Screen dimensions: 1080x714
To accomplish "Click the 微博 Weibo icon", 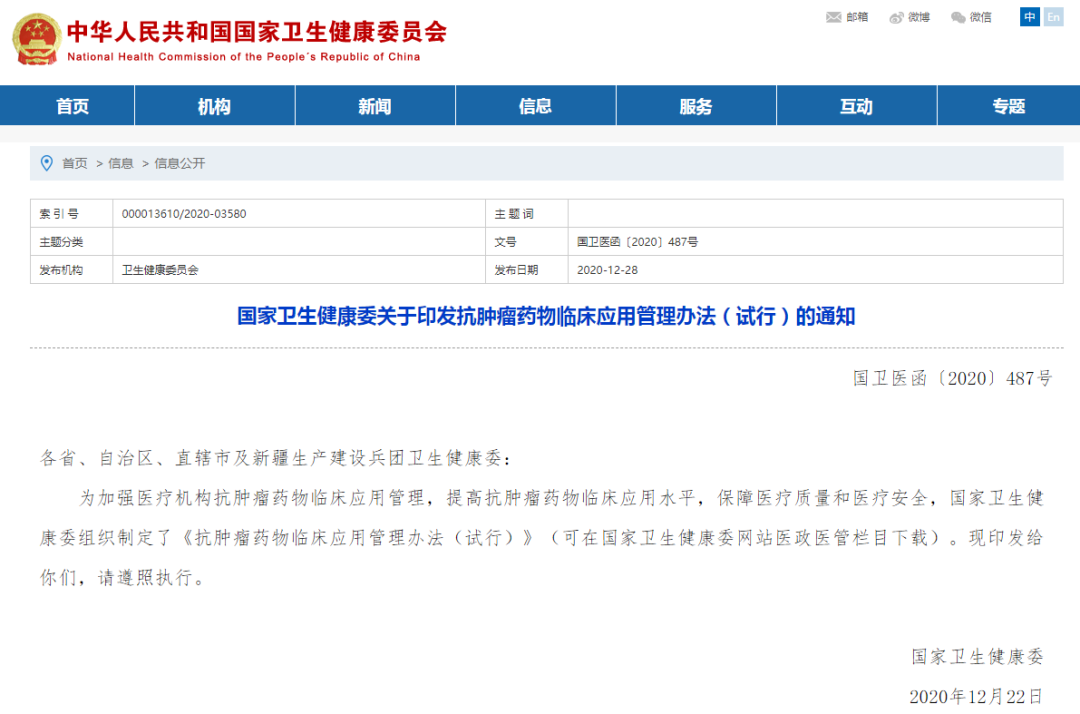I will 897,17.
